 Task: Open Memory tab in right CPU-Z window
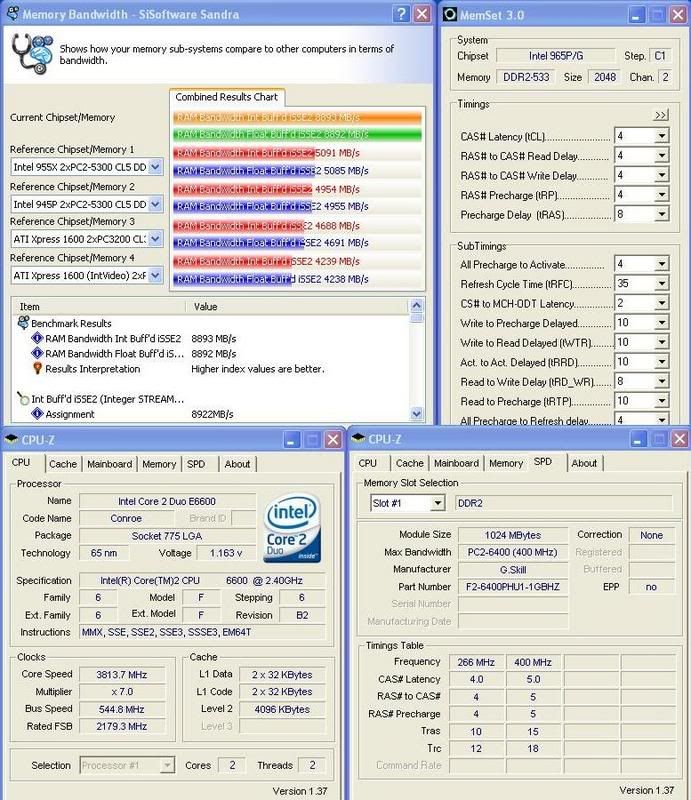click(506, 463)
